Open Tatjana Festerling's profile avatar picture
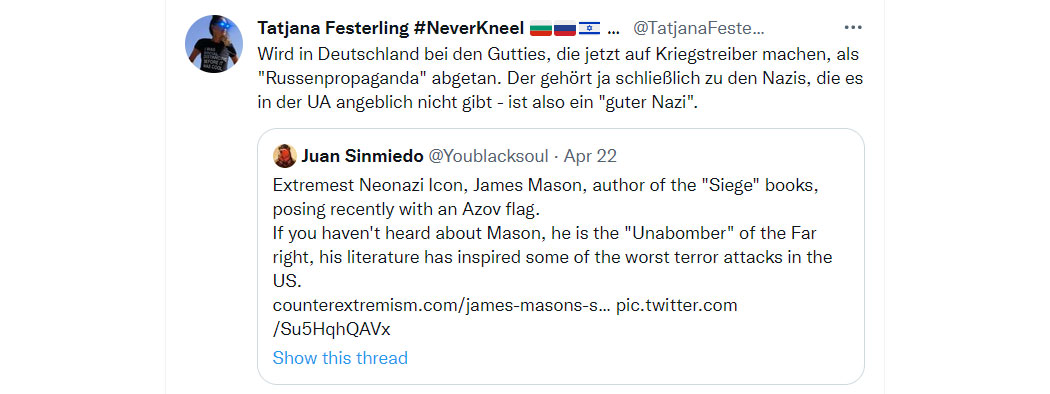Screen dimensions: 1050x394 click(214, 44)
